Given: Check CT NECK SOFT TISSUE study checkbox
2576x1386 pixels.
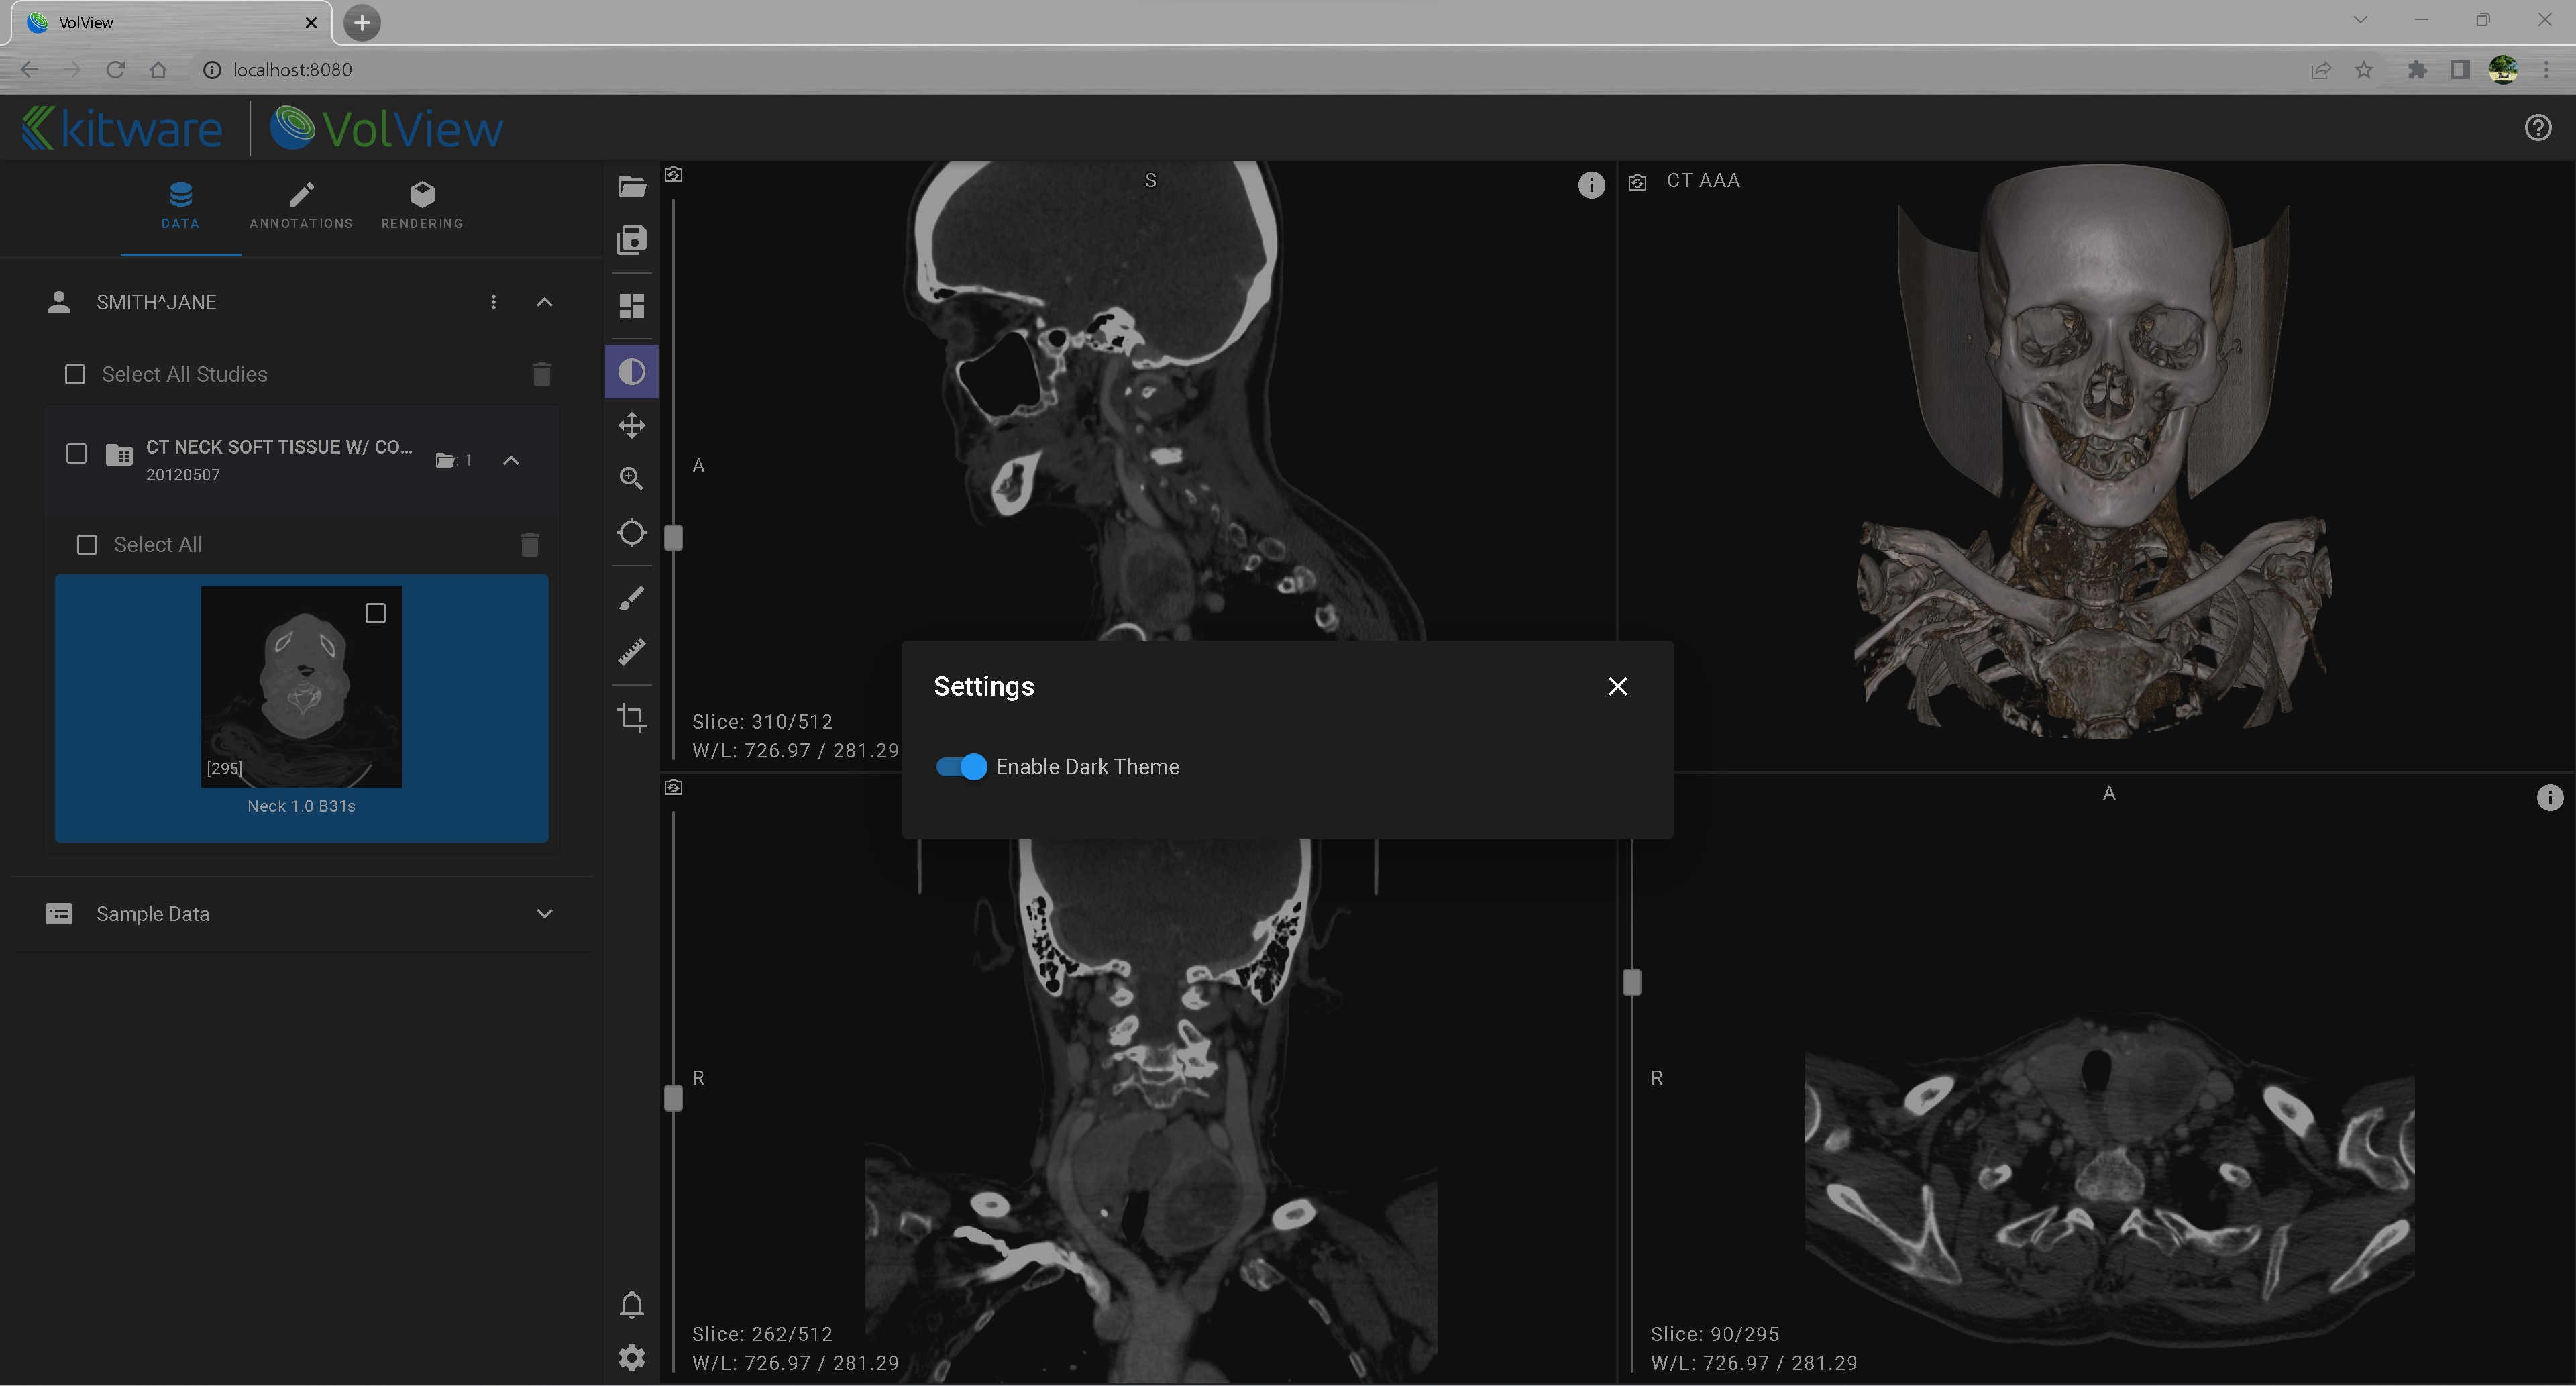Looking at the screenshot, I should (x=76, y=454).
